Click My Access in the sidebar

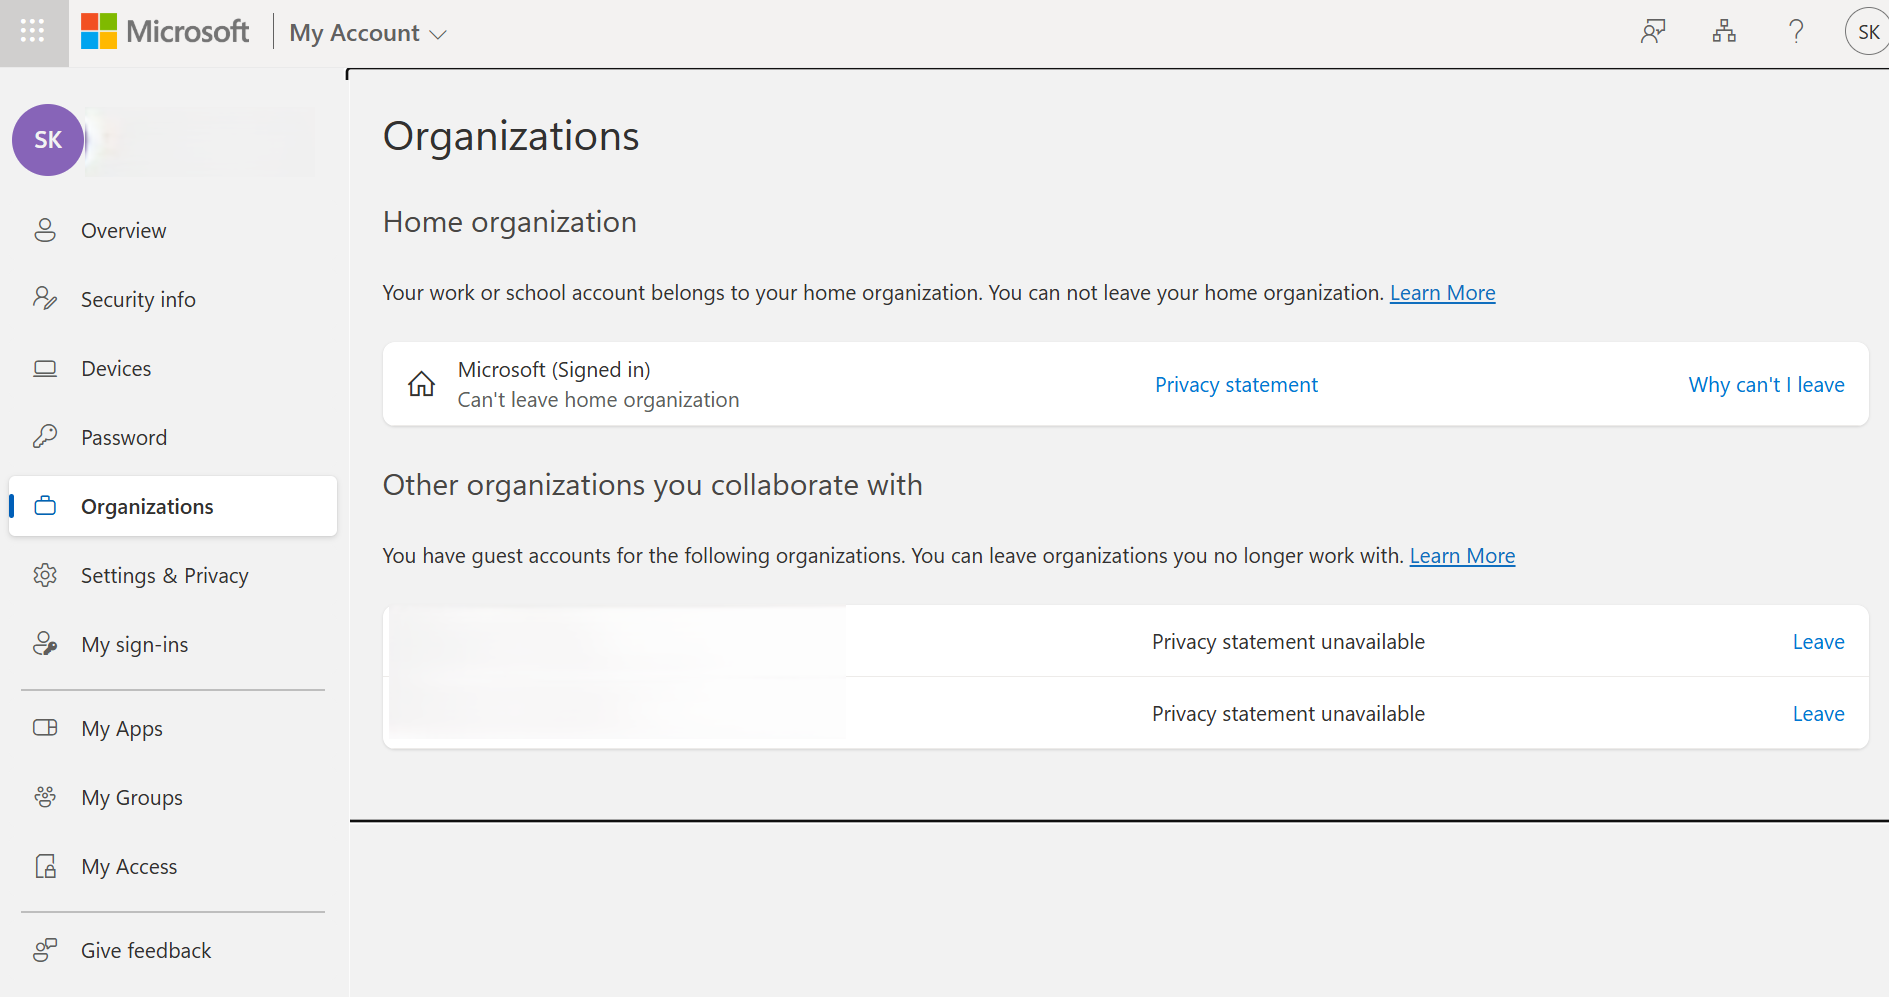click(129, 866)
